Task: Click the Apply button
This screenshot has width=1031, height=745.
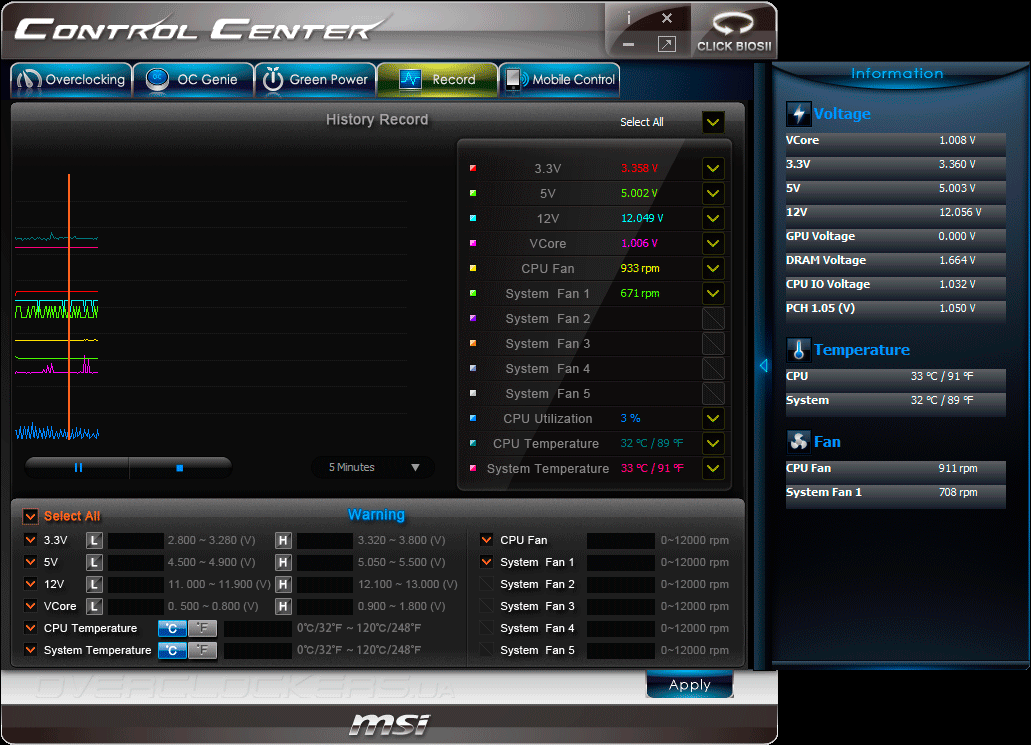Action: pos(689,685)
